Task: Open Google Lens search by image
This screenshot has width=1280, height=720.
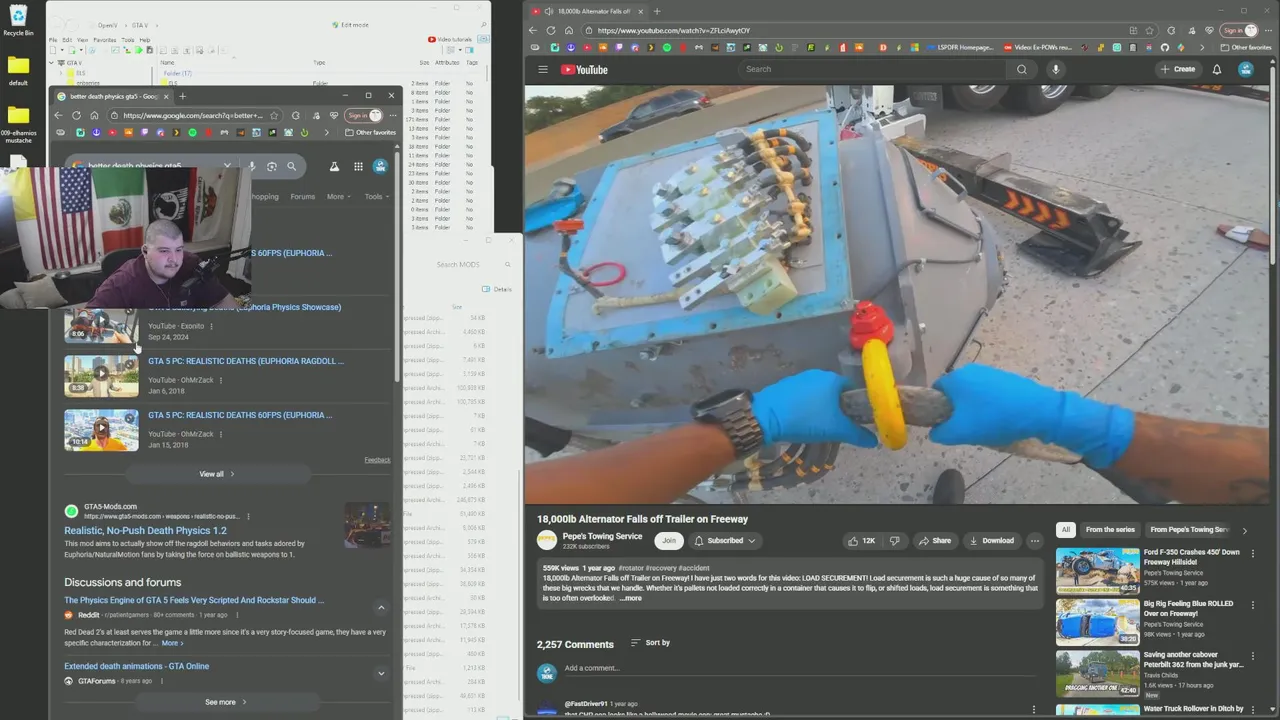Action: point(271,166)
